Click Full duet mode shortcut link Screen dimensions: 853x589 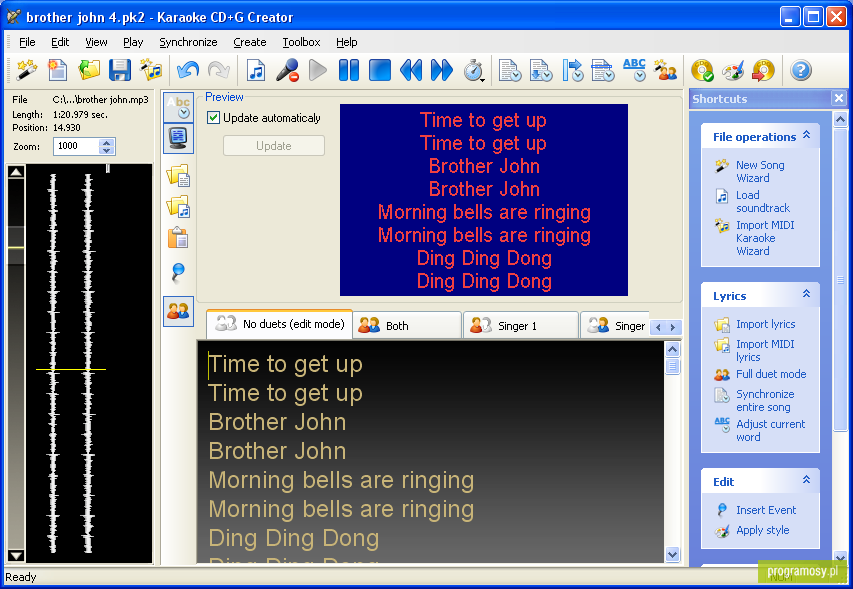(x=771, y=374)
